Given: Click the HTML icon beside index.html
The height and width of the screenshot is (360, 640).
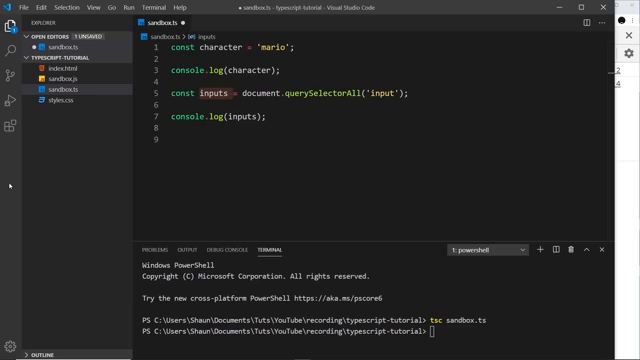Looking at the screenshot, I should [42, 68].
